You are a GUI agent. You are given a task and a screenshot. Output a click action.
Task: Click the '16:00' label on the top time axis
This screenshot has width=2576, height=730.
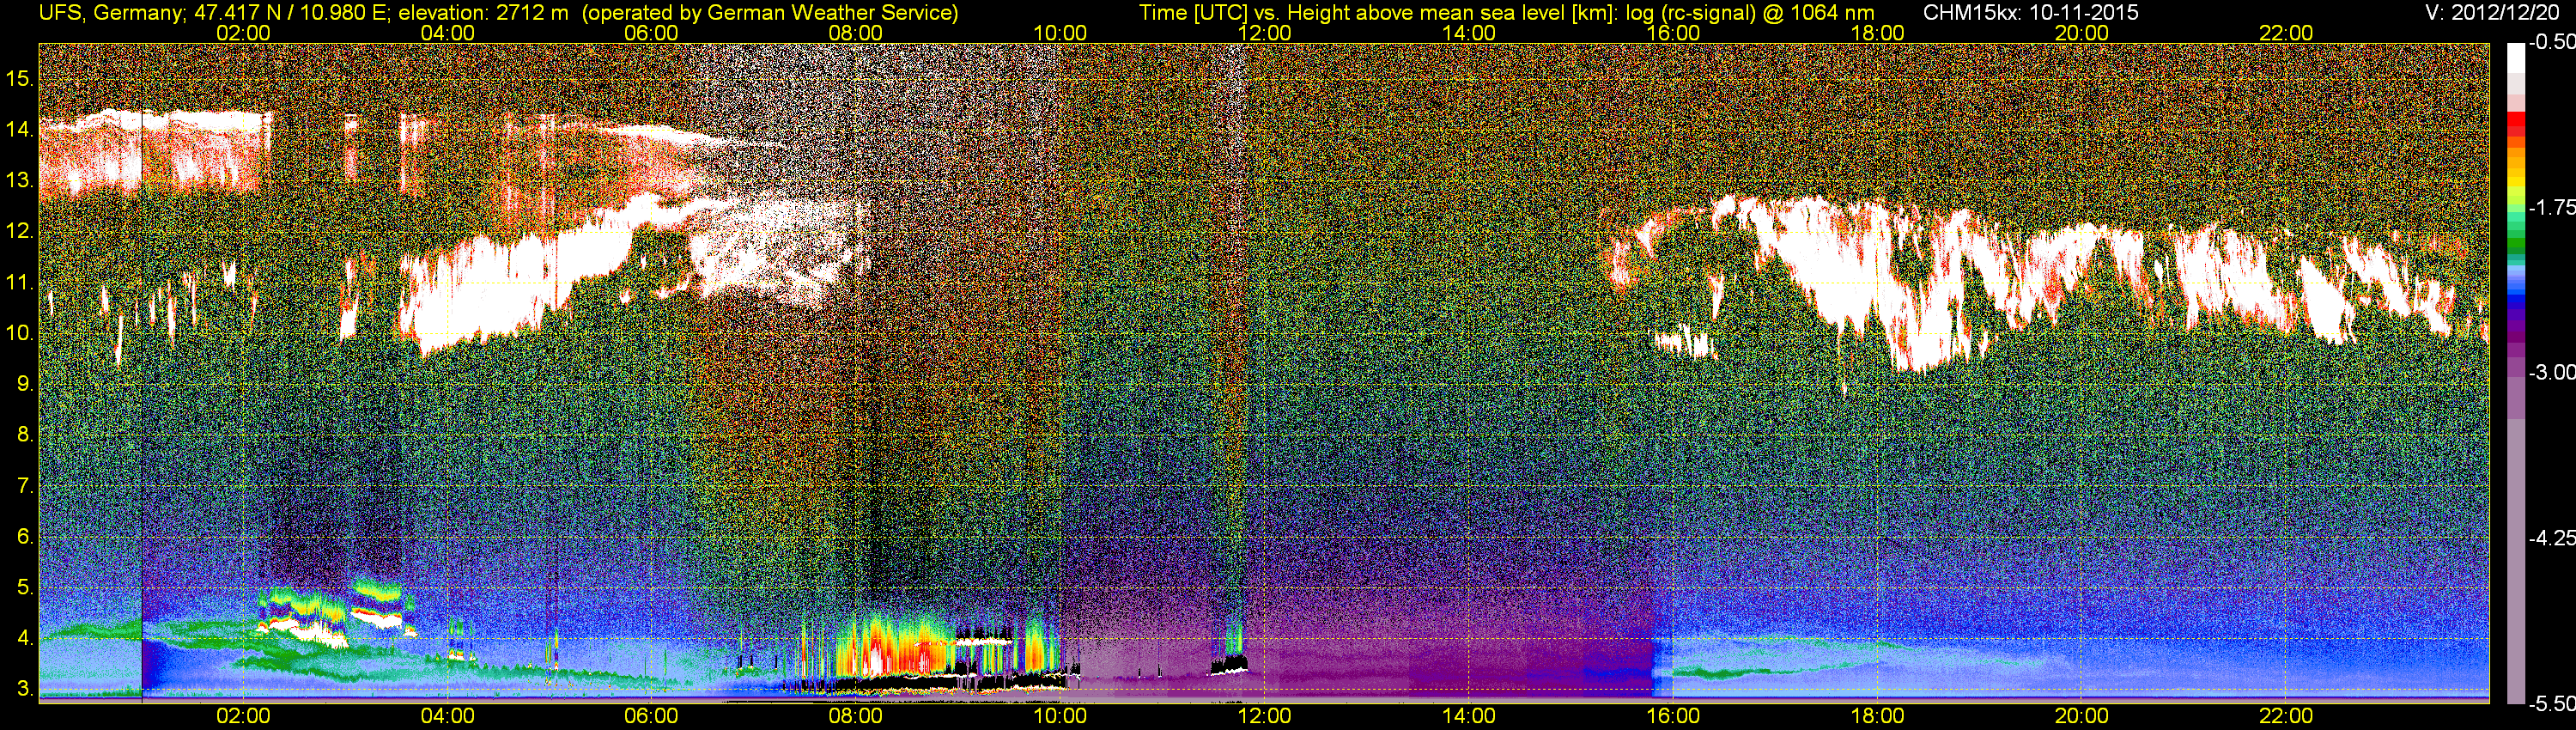tap(1673, 32)
